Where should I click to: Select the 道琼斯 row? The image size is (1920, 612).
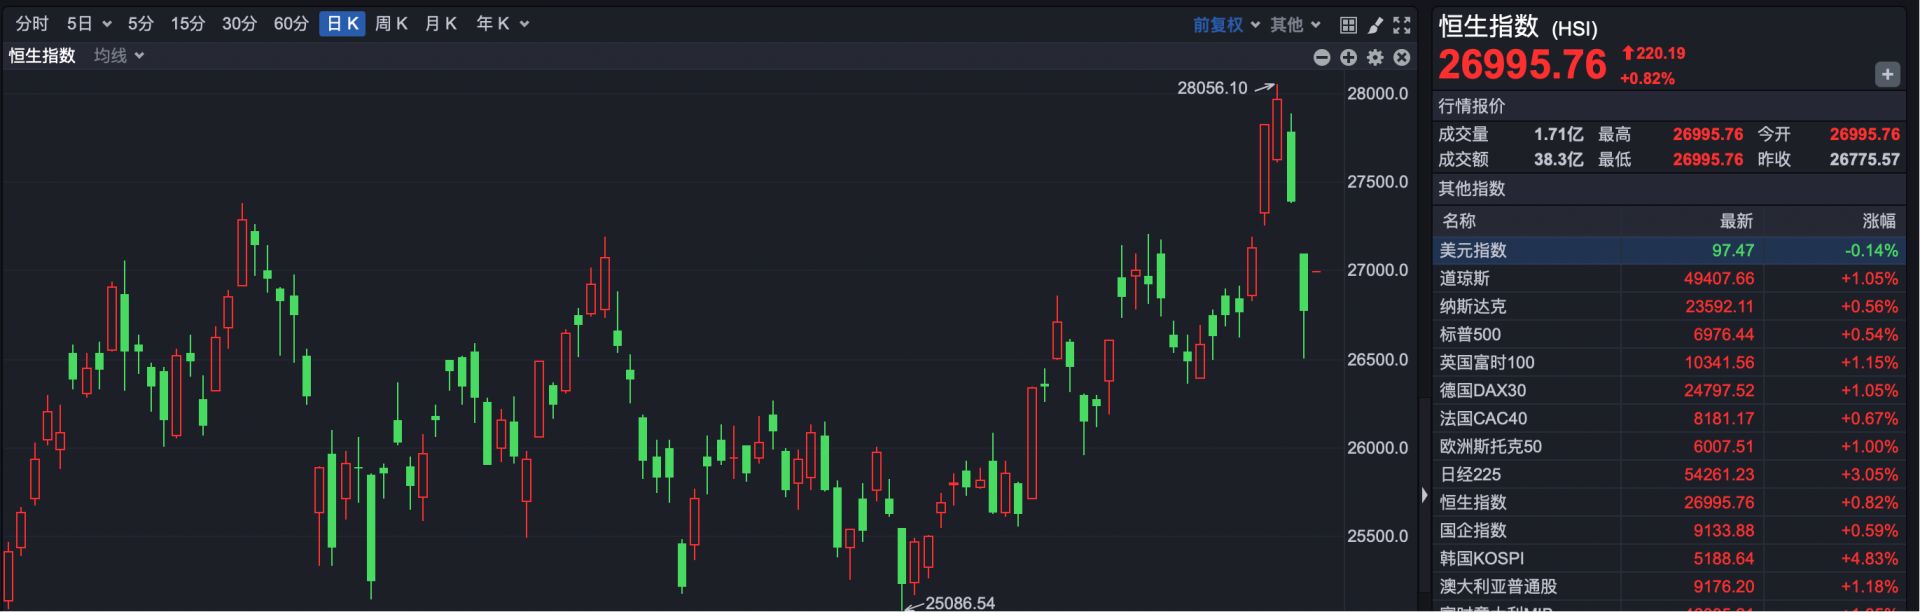(x=1669, y=278)
